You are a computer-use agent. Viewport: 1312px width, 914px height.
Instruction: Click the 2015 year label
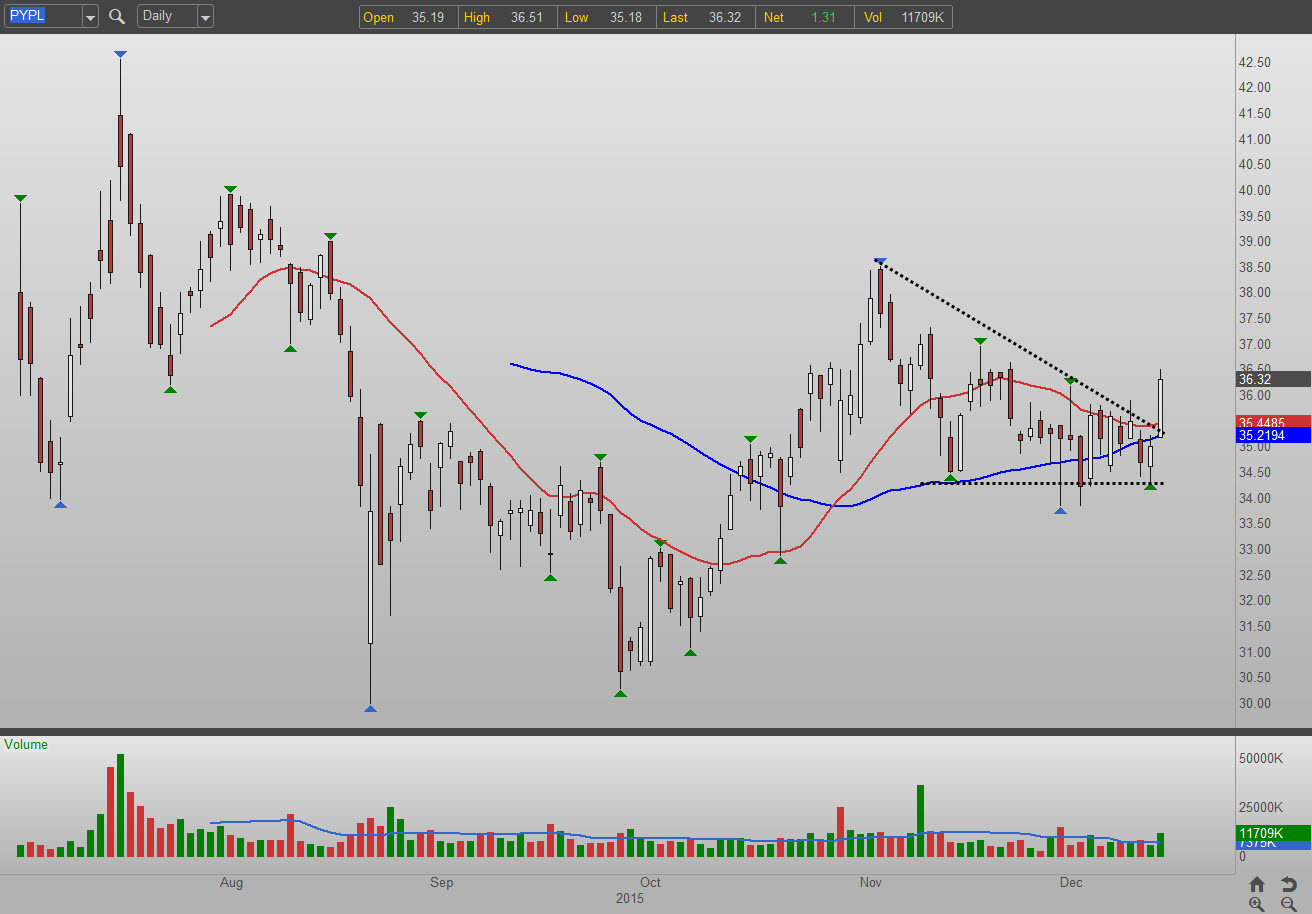(x=630, y=898)
